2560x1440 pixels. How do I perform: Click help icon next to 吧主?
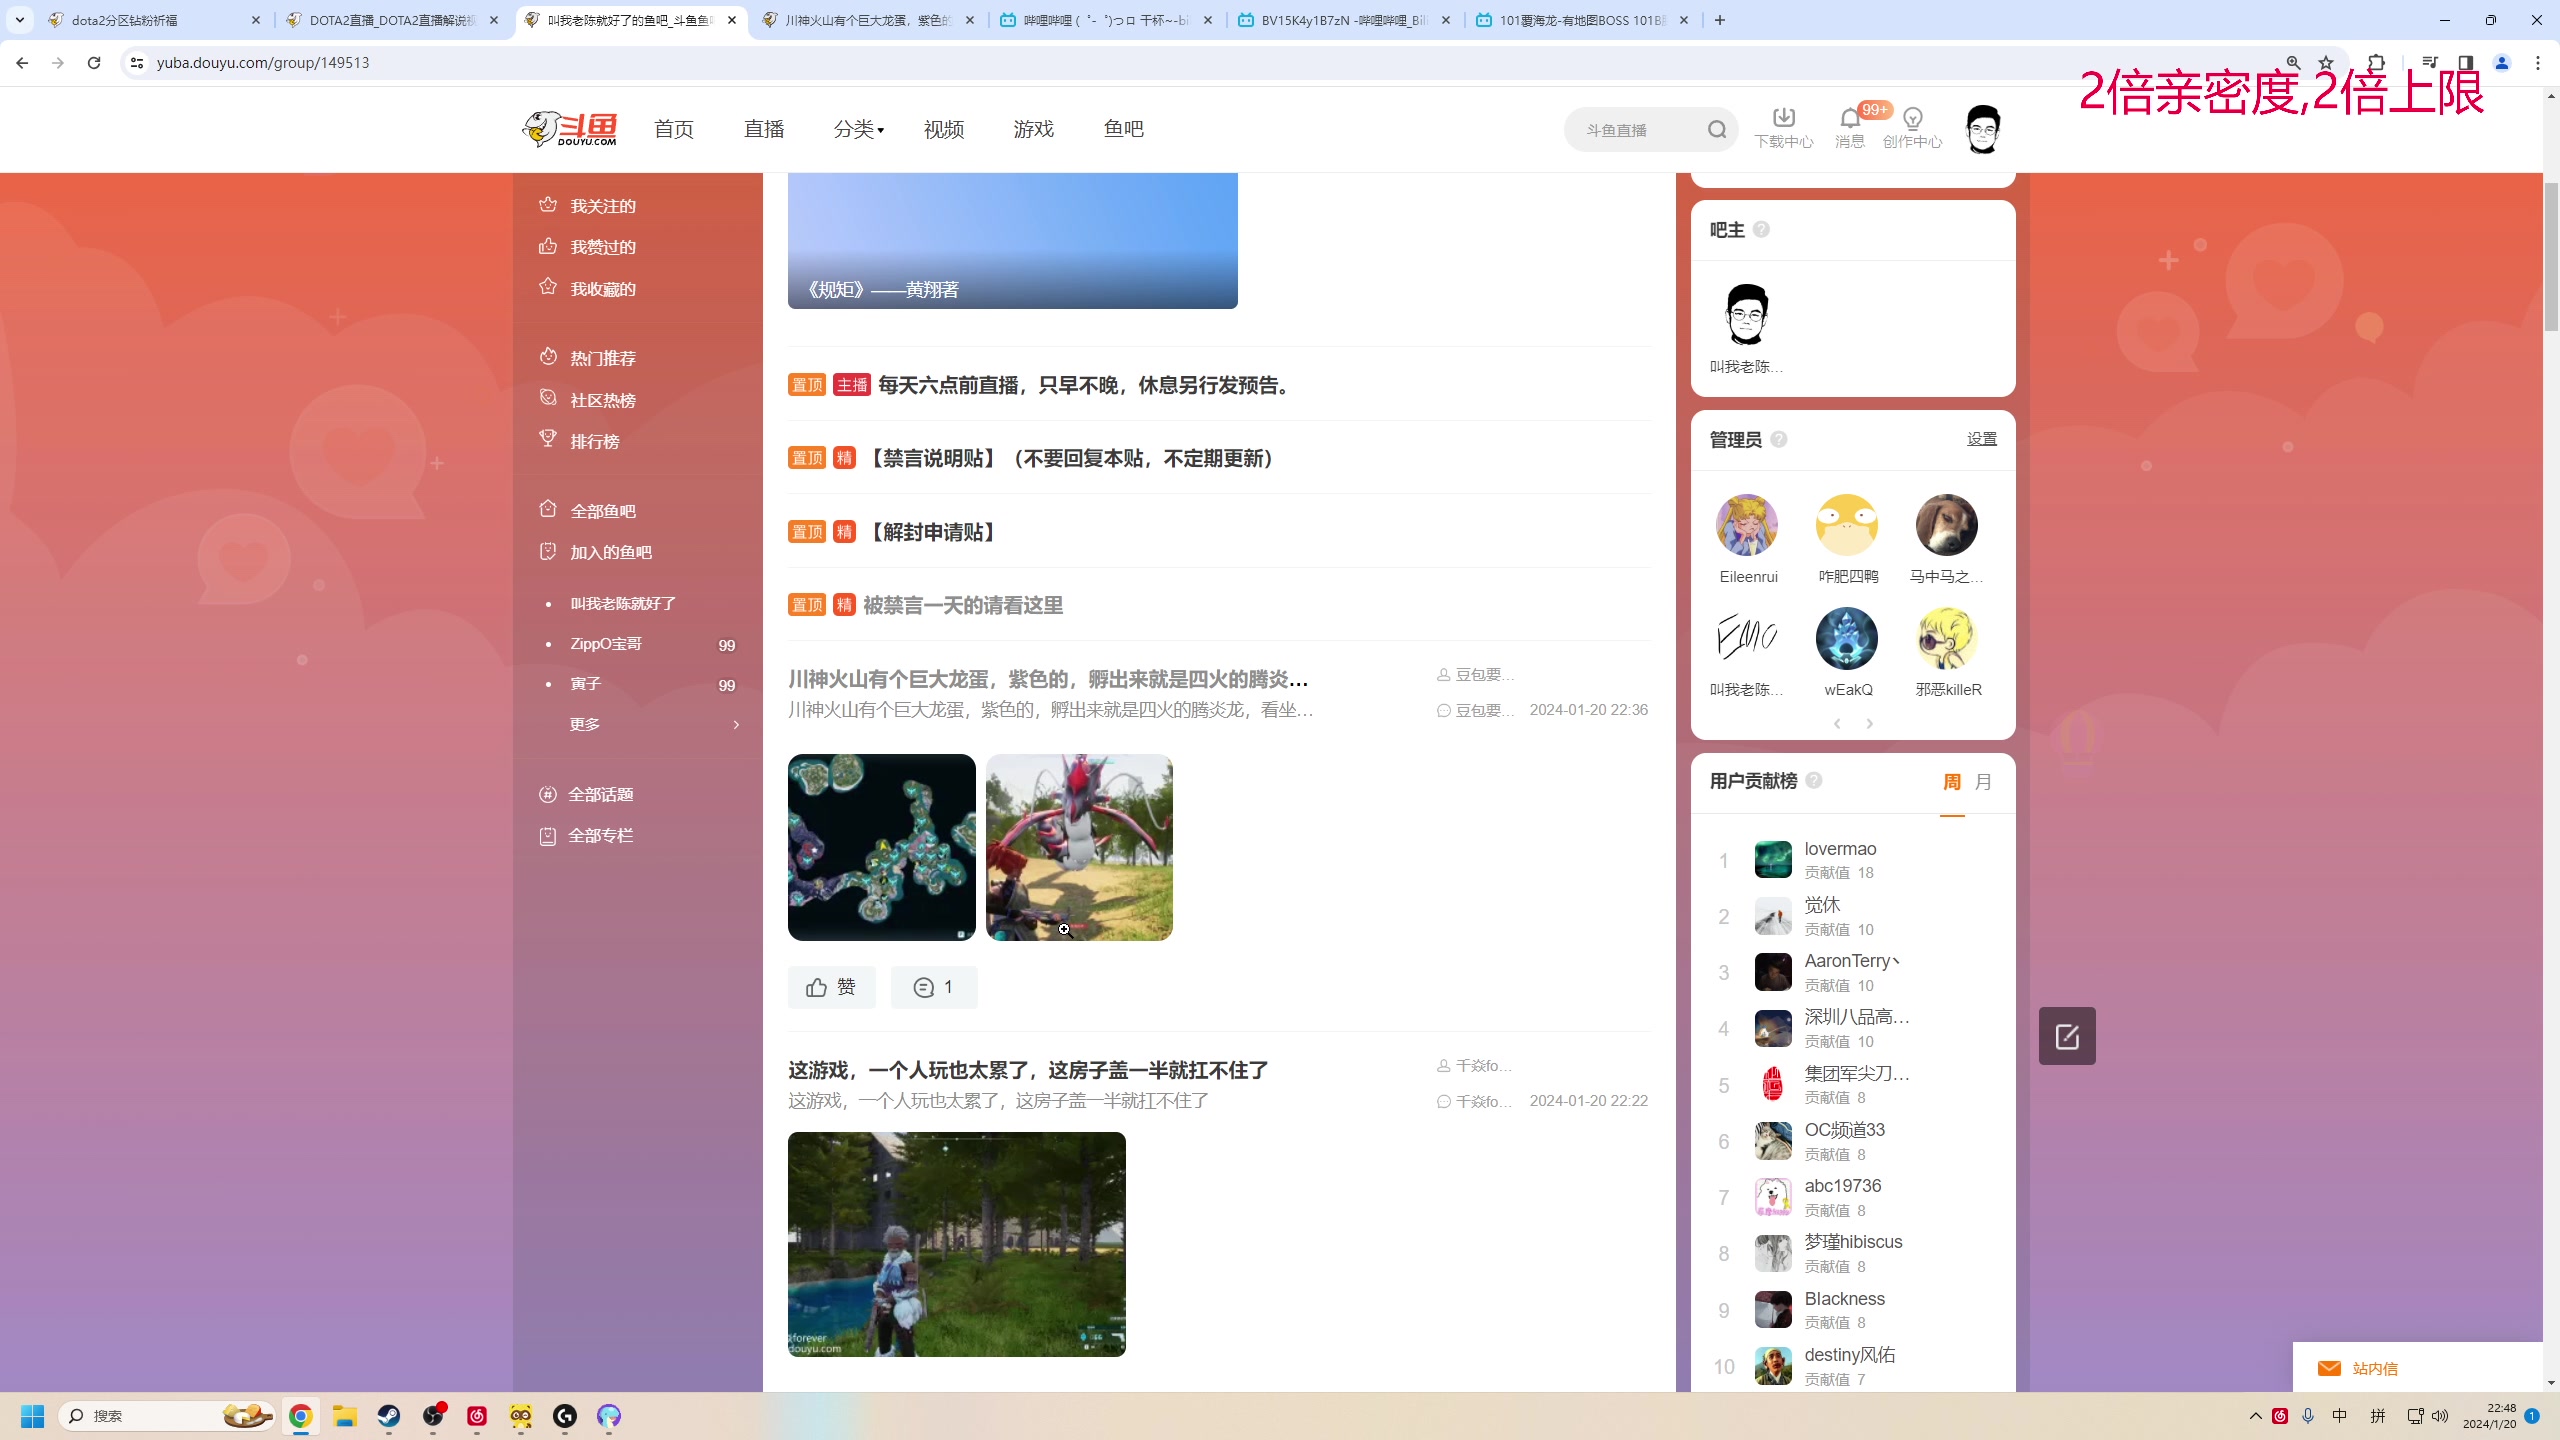point(1762,229)
